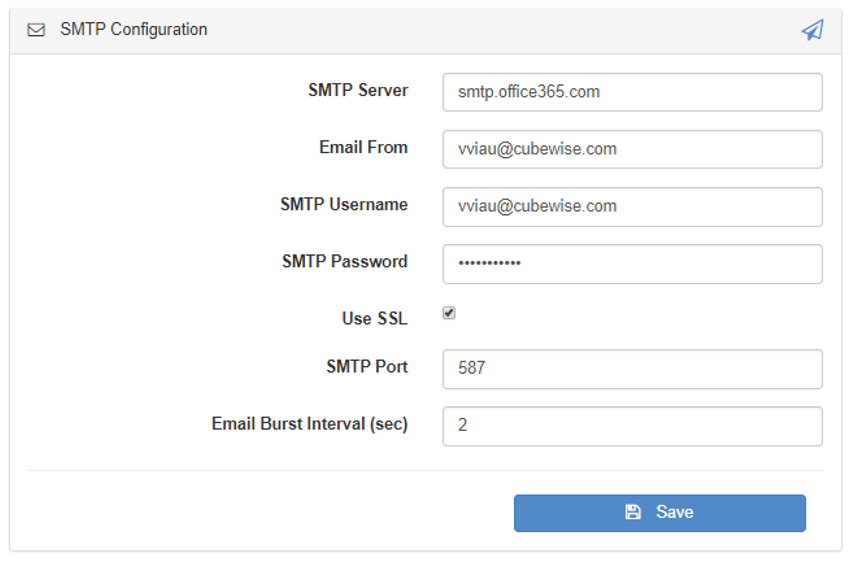Focus the Email From text box
The width and height of the screenshot is (858, 562).
coord(632,149)
